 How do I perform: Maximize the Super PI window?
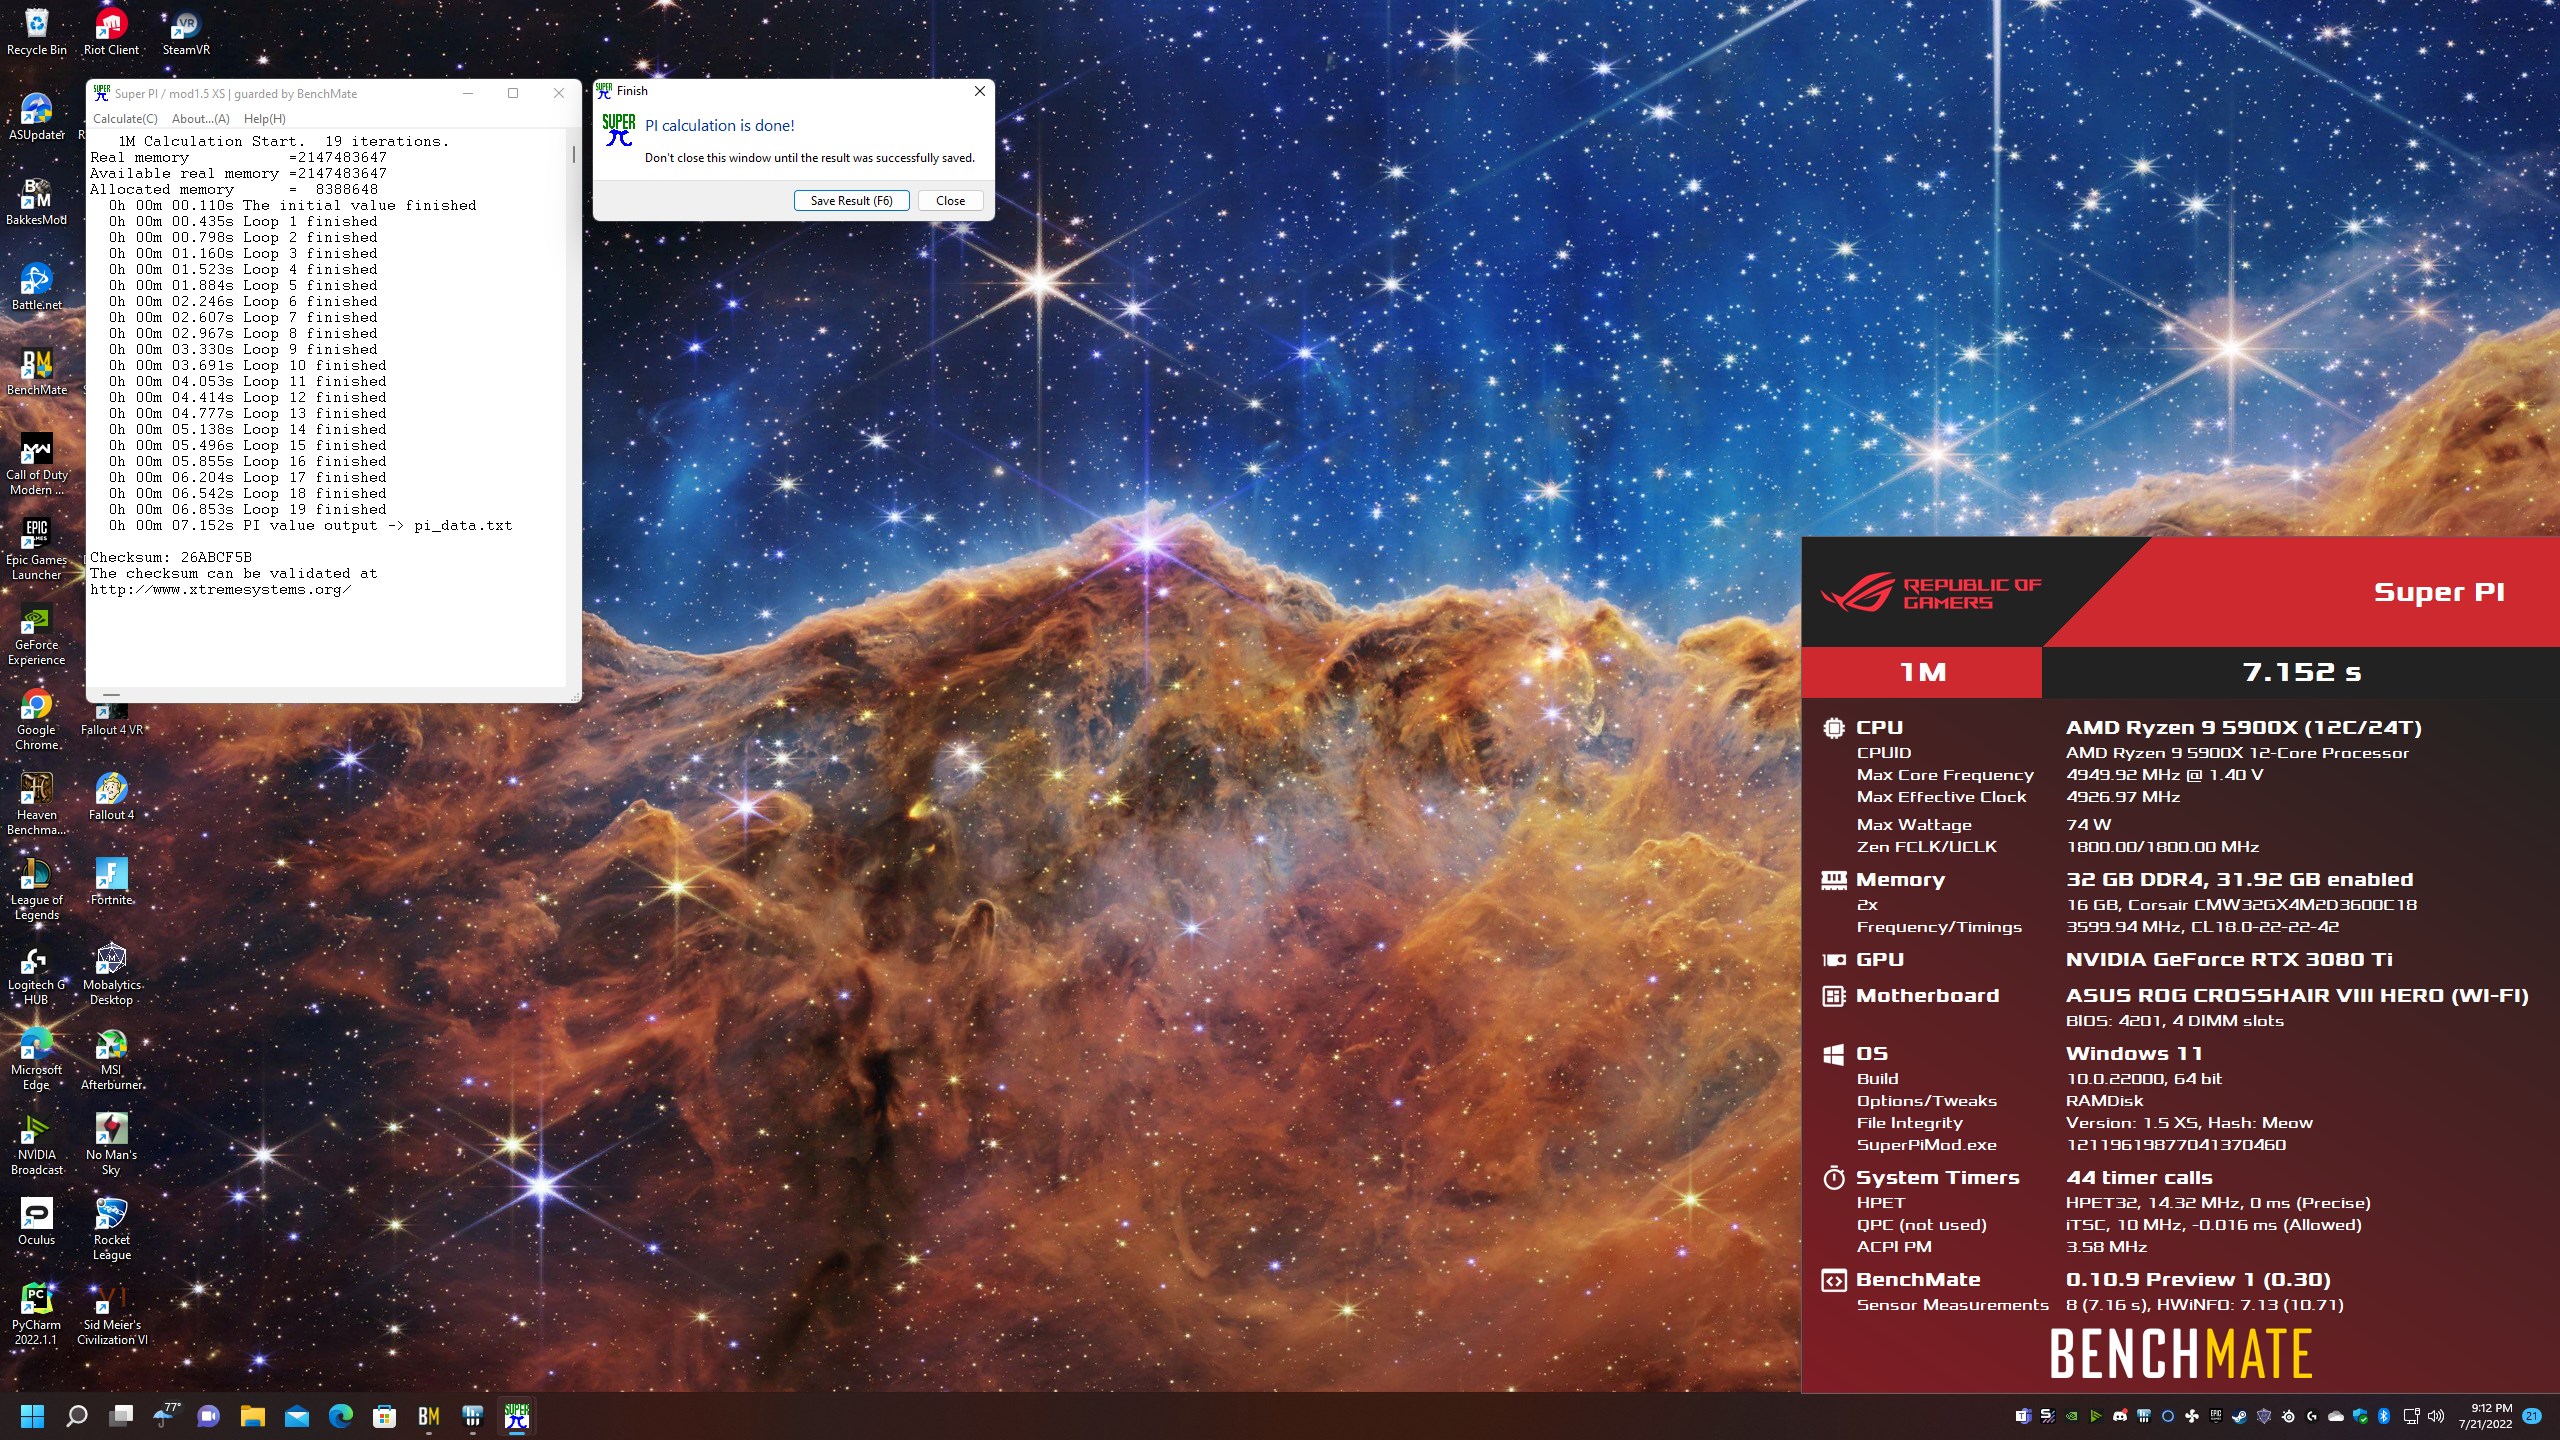click(x=513, y=93)
